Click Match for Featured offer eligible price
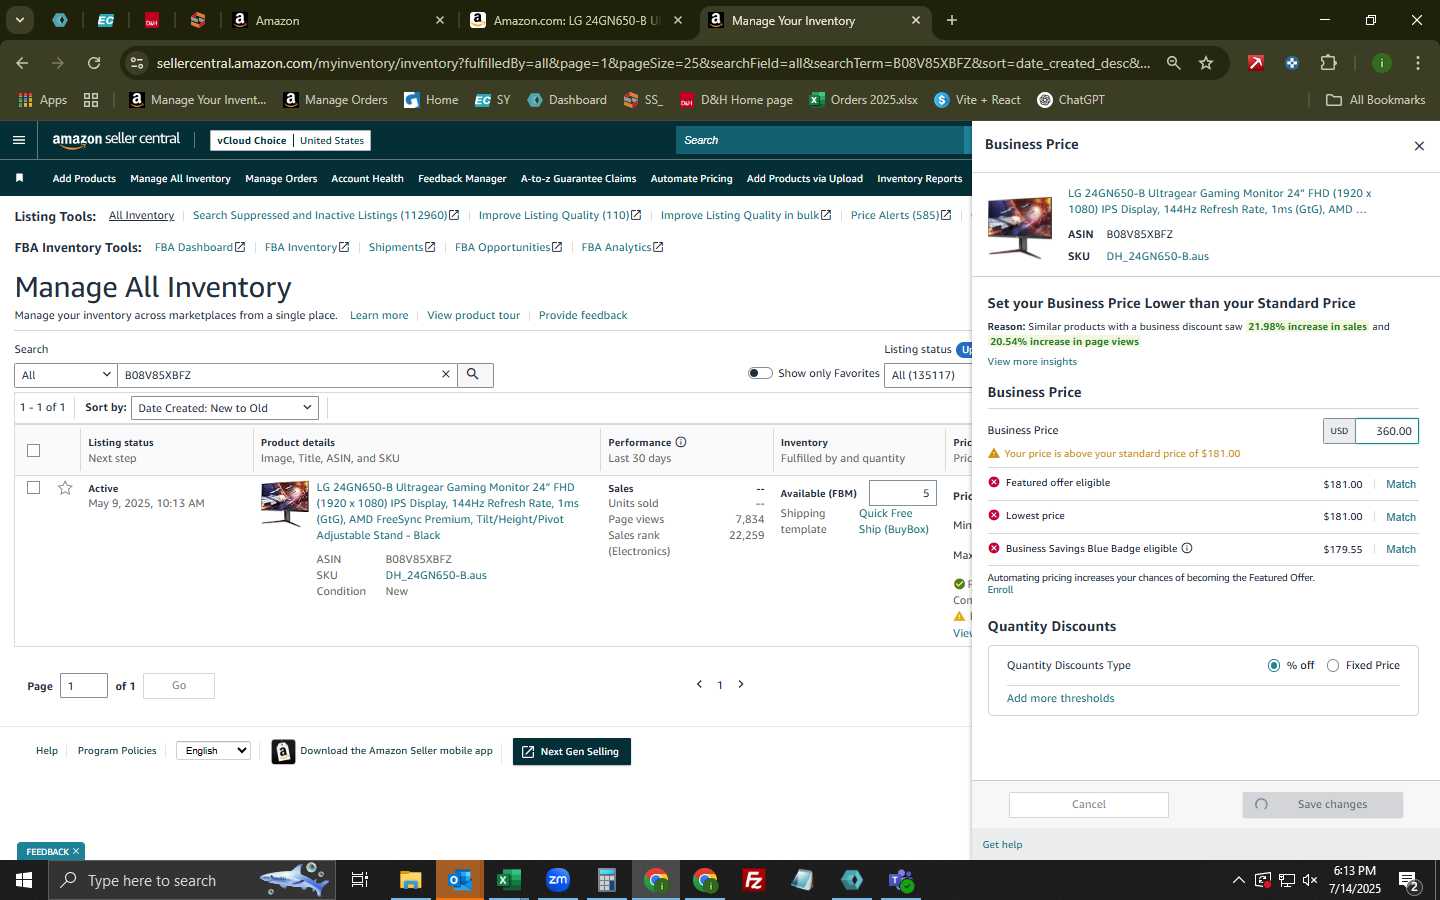 click(x=1400, y=484)
